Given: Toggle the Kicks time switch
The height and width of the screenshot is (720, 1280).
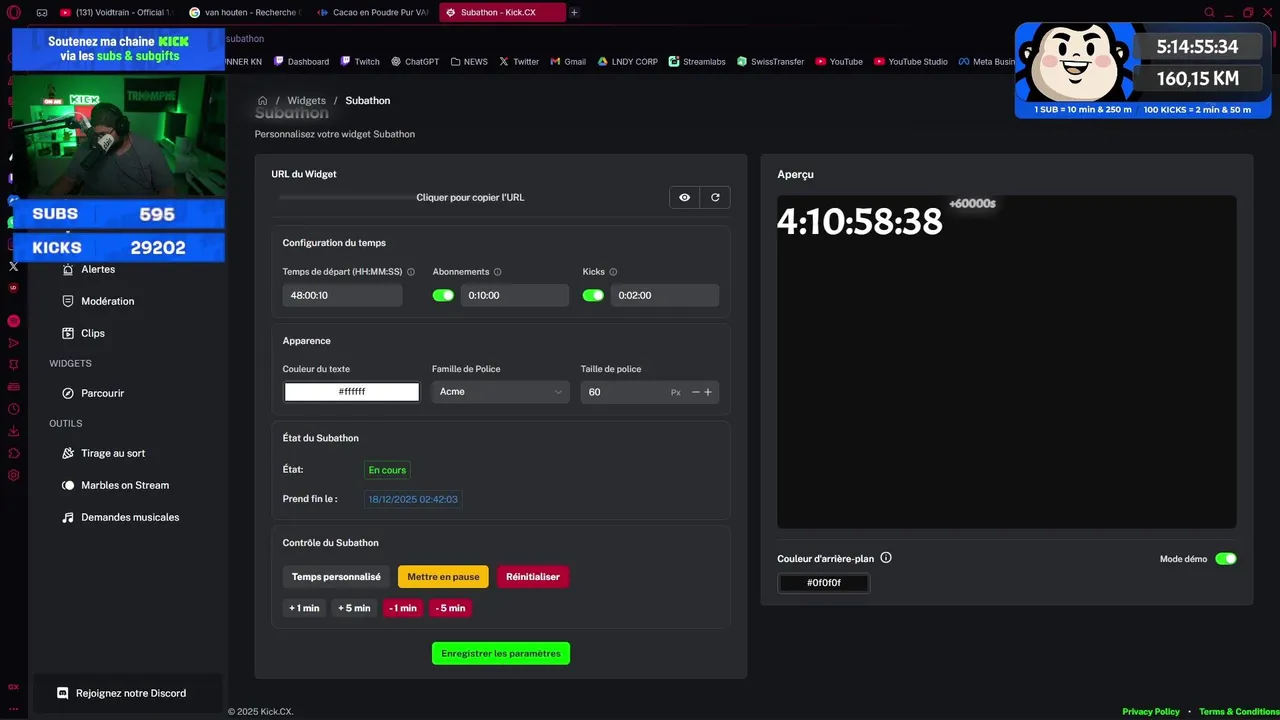Looking at the screenshot, I should click(593, 296).
